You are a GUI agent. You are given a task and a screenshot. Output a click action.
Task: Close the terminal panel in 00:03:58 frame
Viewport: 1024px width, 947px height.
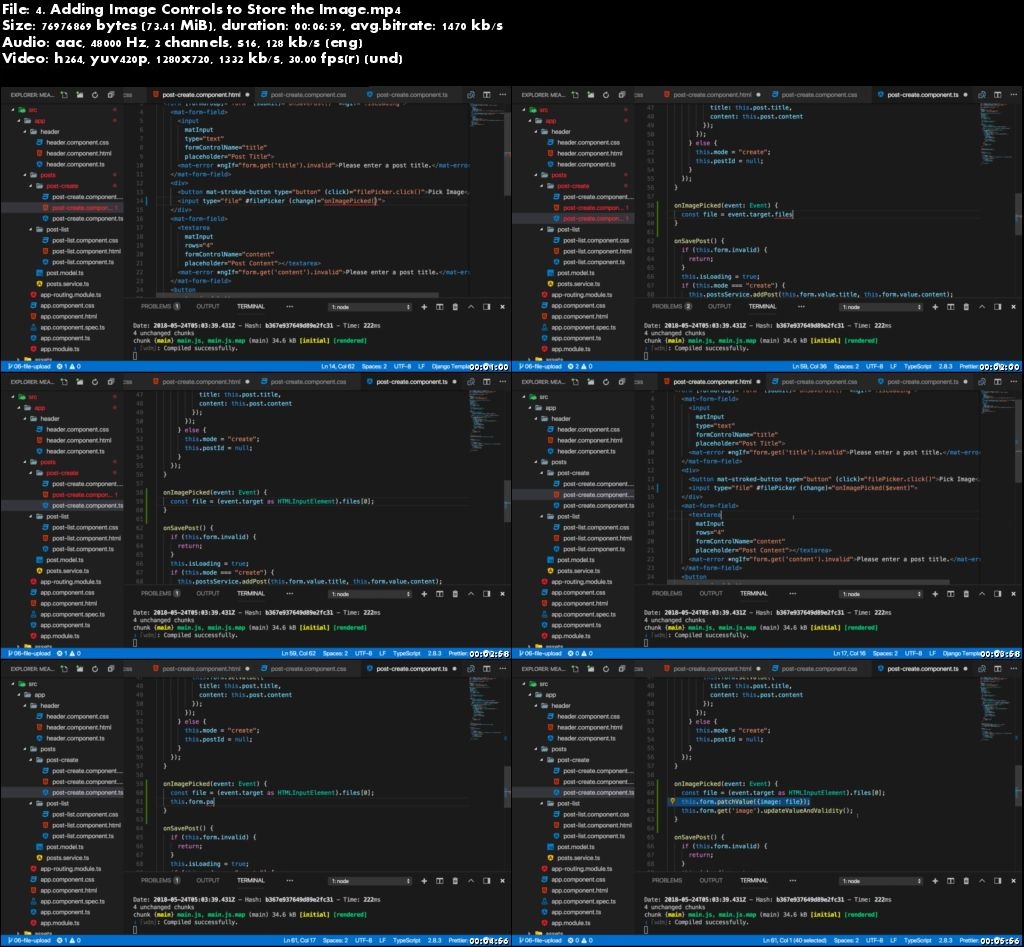1014,594
